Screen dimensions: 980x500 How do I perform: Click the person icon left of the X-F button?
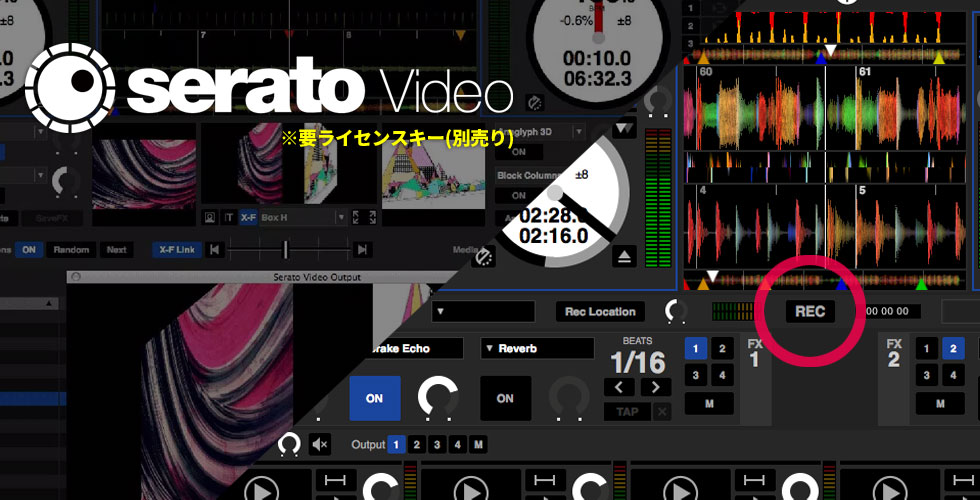[210, 218]
